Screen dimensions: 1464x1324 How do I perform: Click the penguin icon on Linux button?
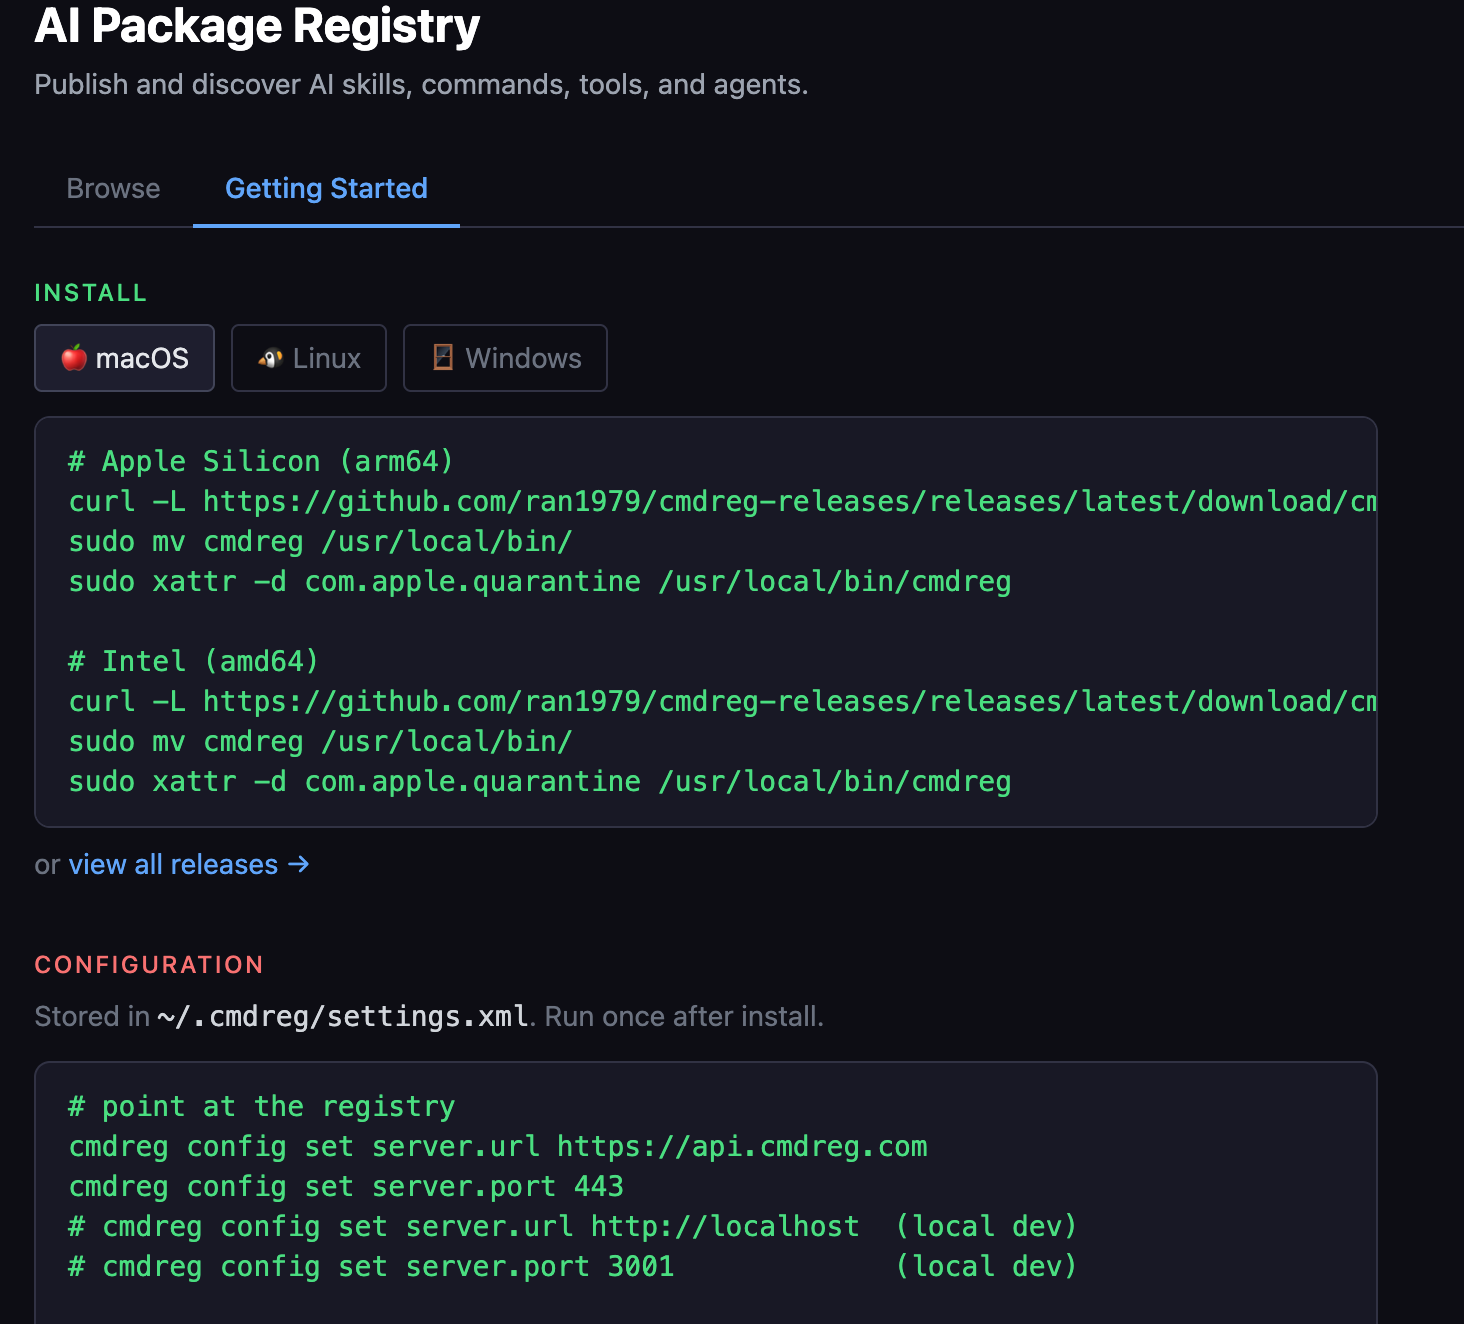point(270,358)
